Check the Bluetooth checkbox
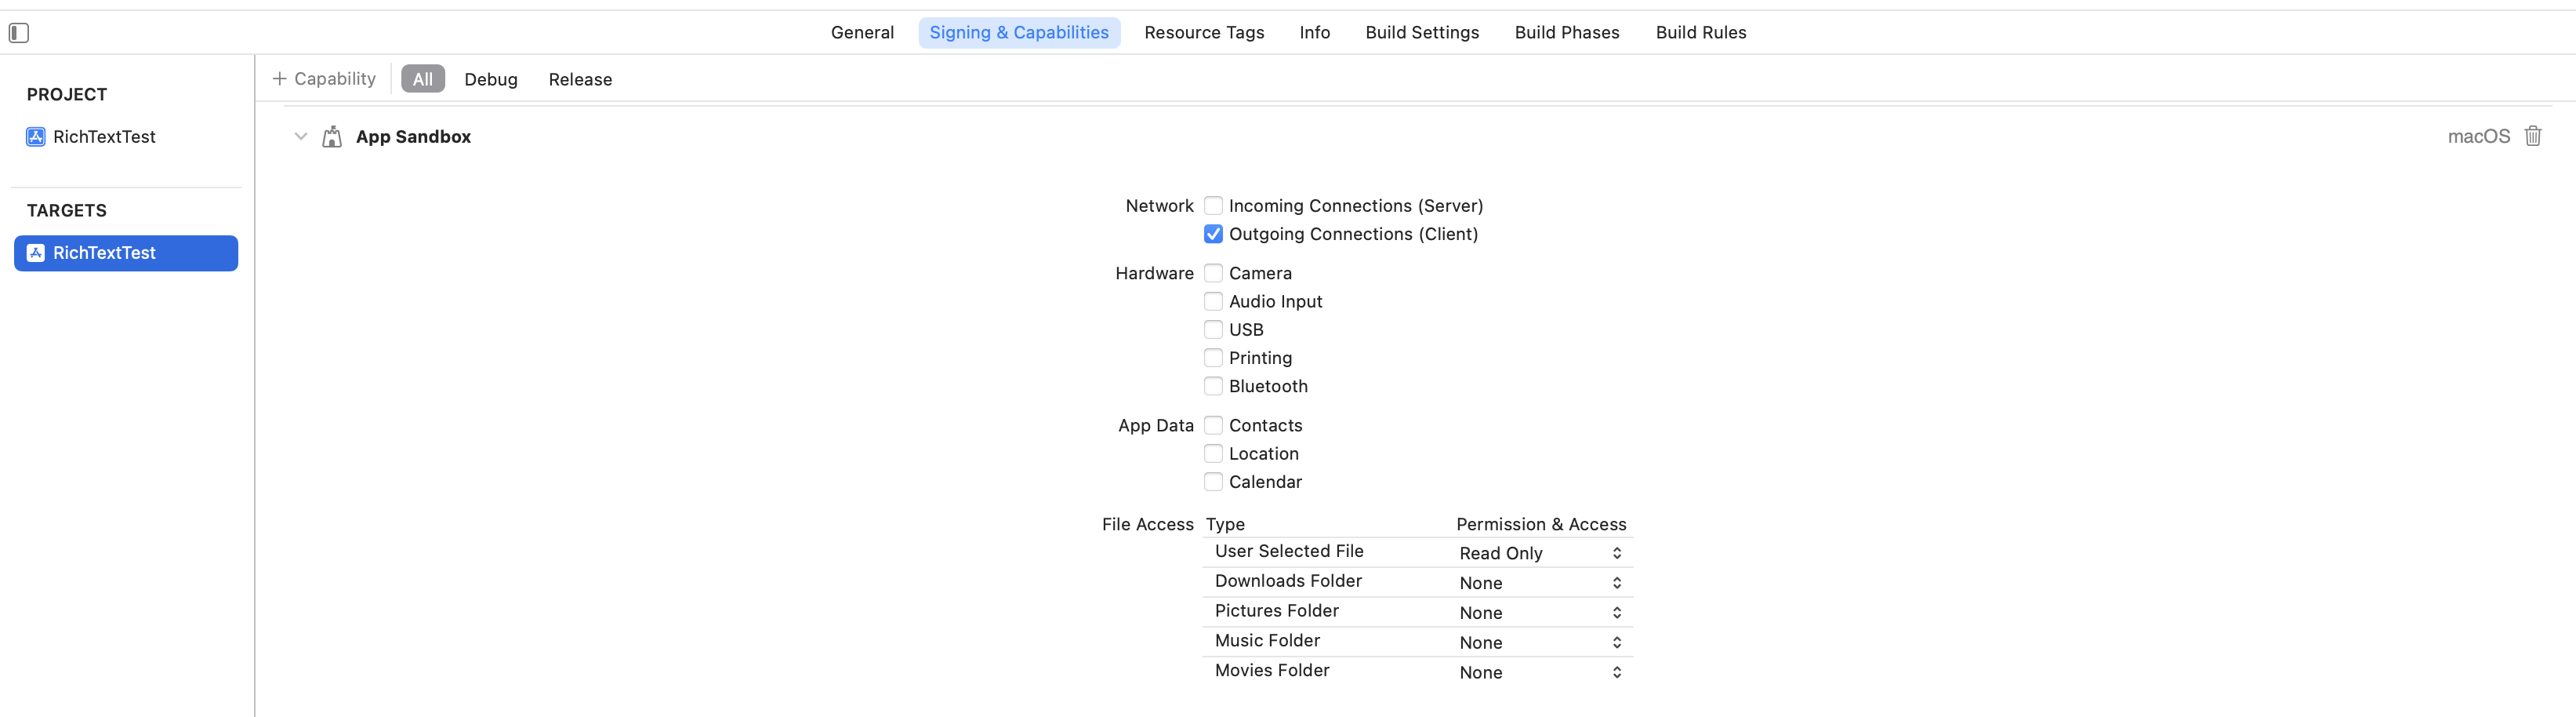This screenshot has width=2576, height=717. point(1213,385)
